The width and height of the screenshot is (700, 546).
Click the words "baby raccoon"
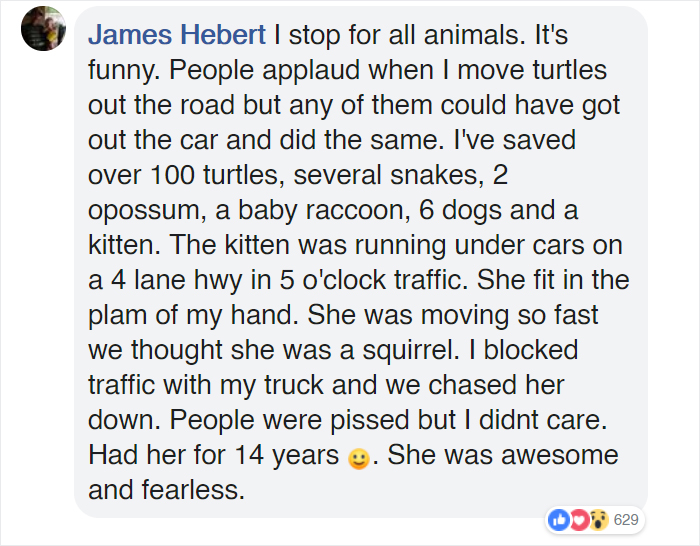pyautogui.click(x=324, y=210)
